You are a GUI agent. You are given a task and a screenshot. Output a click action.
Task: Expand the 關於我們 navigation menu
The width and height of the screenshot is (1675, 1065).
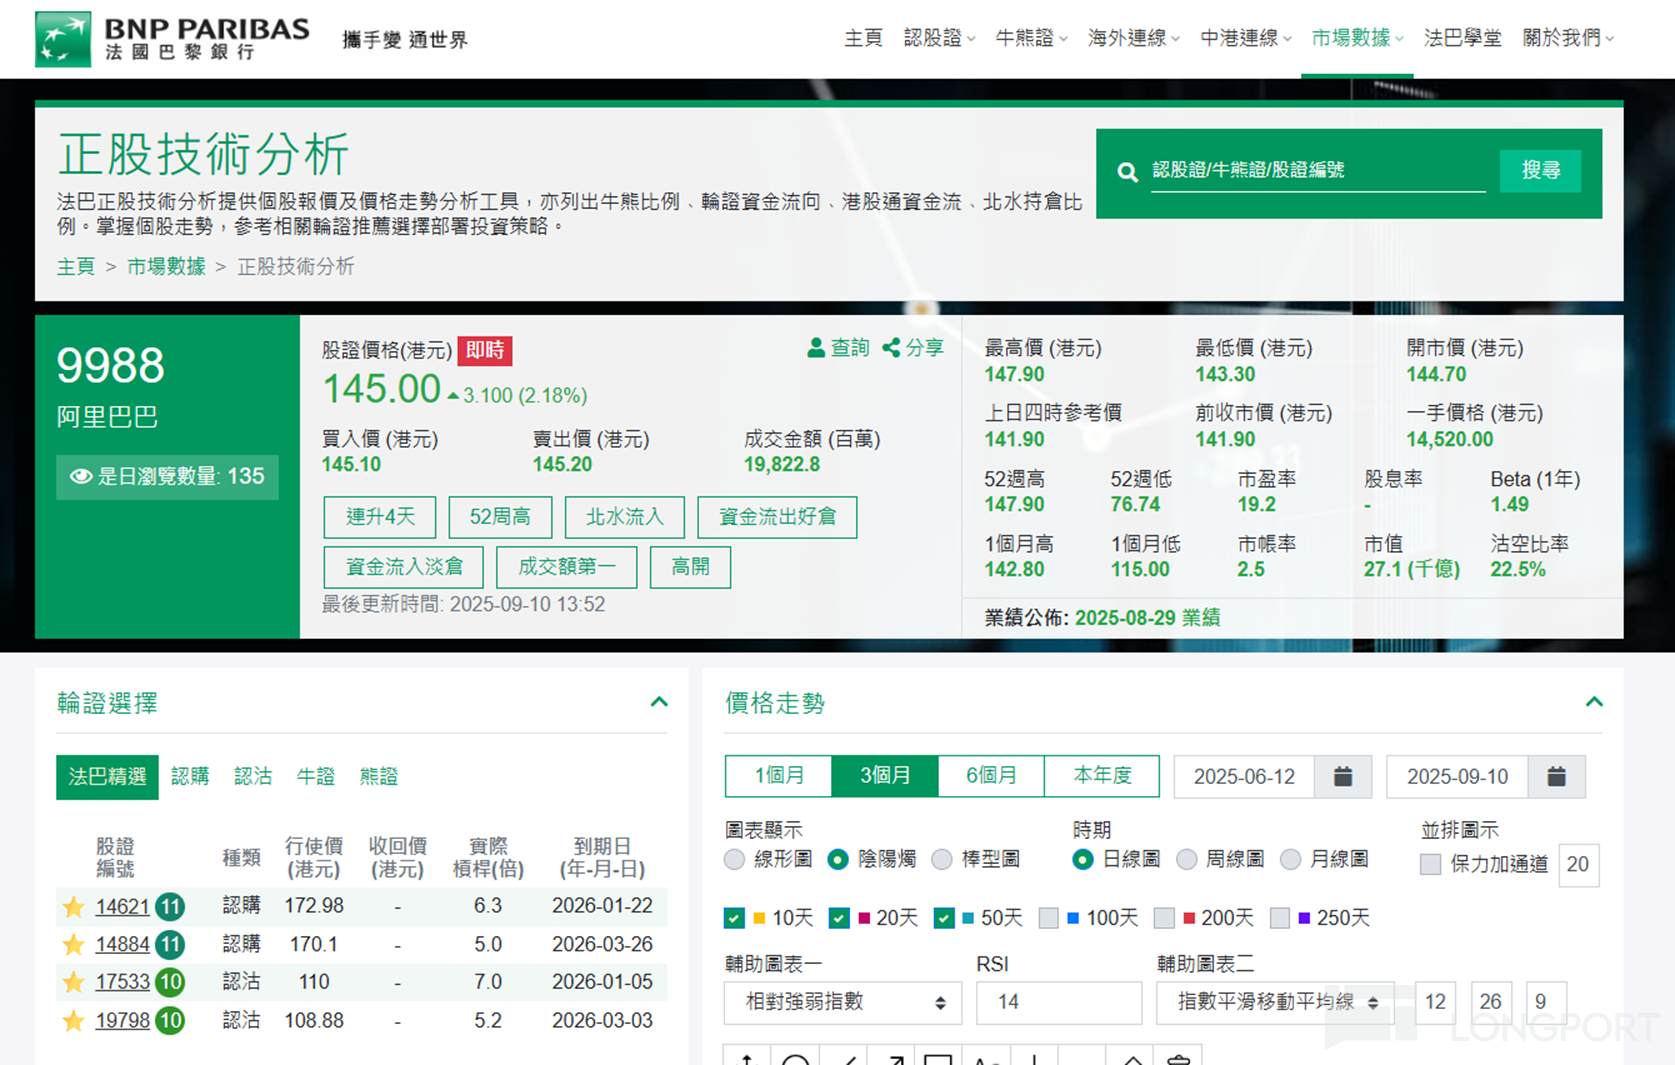[1568, 38]
